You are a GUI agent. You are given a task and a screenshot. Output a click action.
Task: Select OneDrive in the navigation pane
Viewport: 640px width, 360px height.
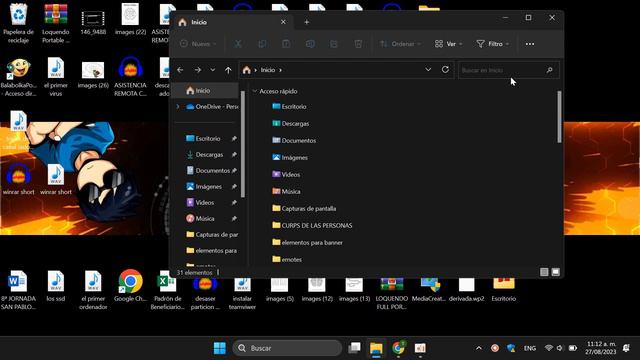pos(212,107)
